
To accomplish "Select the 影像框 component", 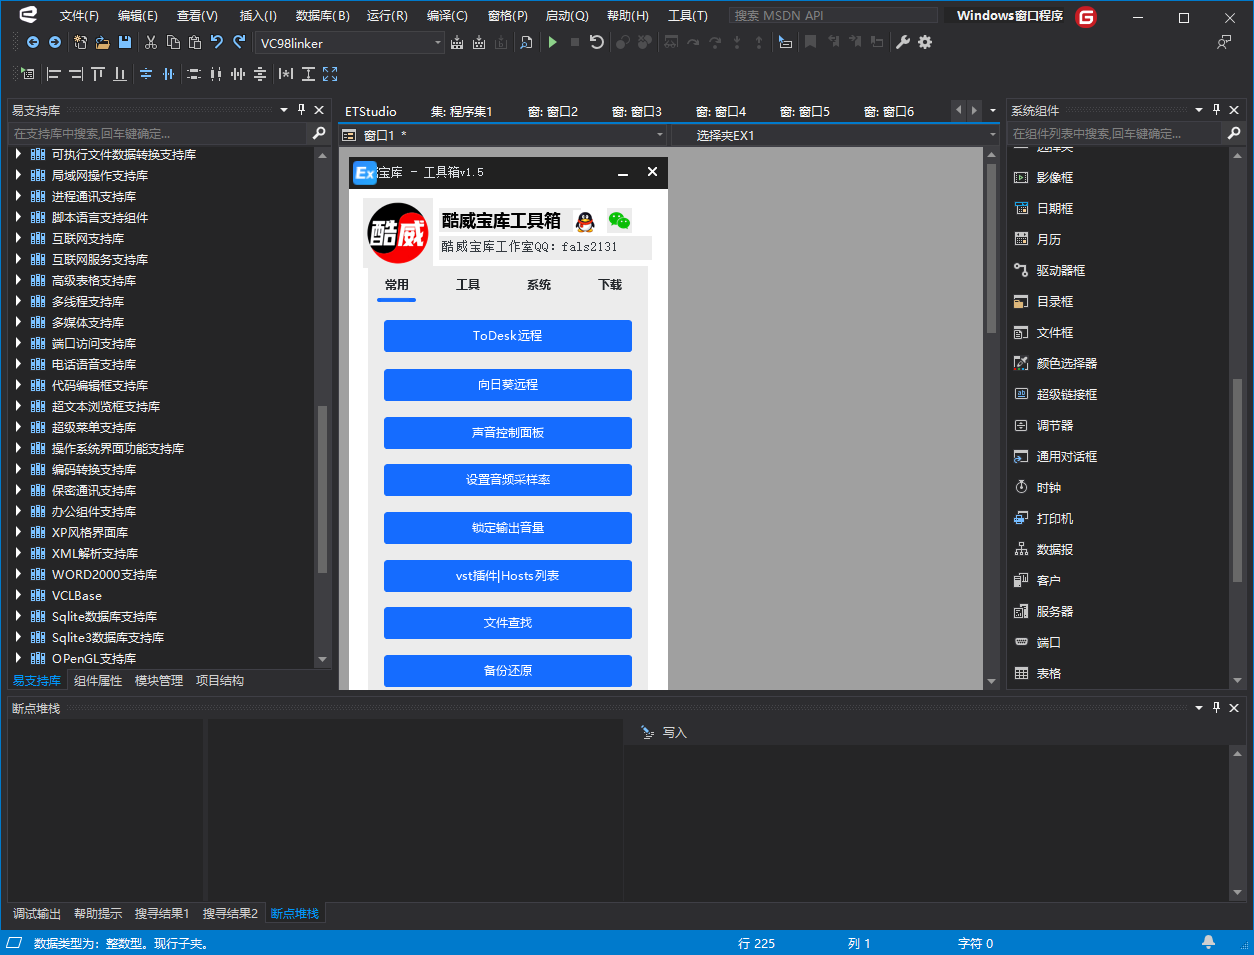I will (1054, 177).
